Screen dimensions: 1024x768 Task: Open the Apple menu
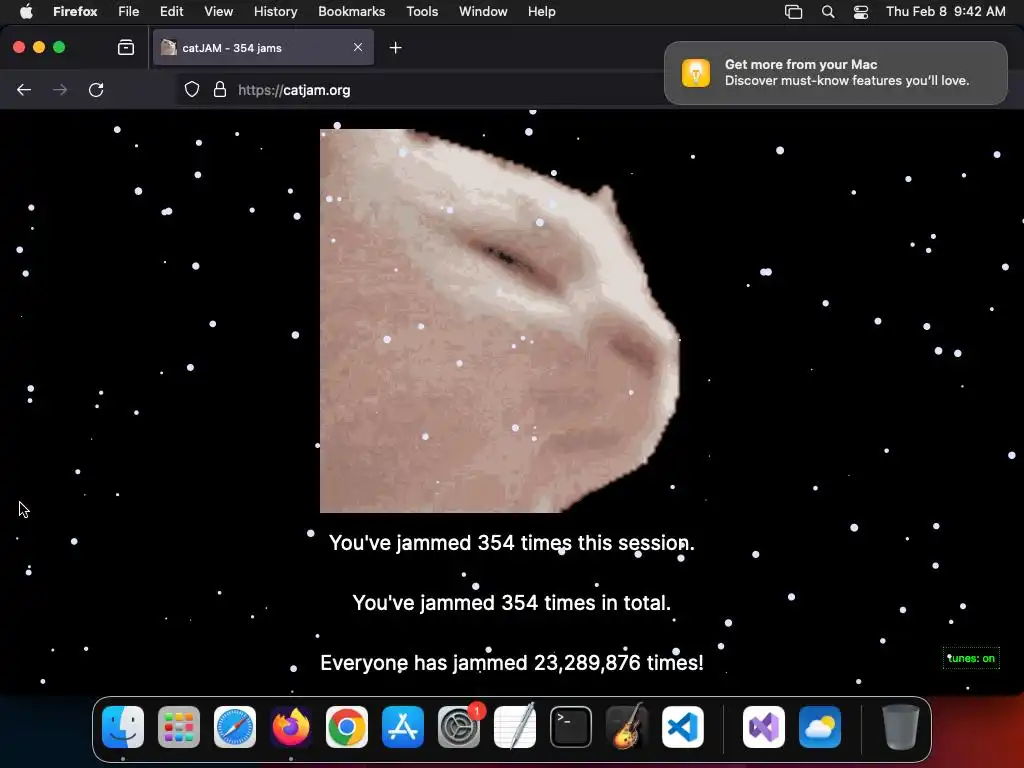coord(26,11)
